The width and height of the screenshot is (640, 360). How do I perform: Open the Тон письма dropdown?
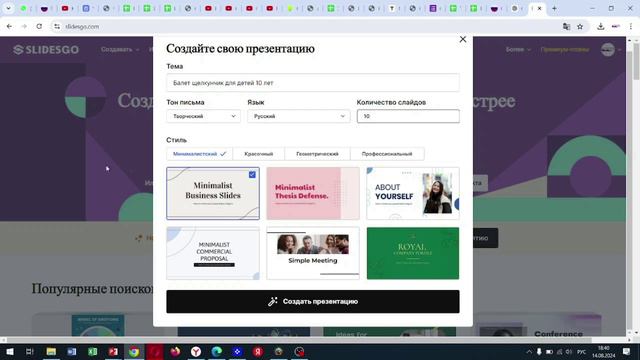pos(203,116)
